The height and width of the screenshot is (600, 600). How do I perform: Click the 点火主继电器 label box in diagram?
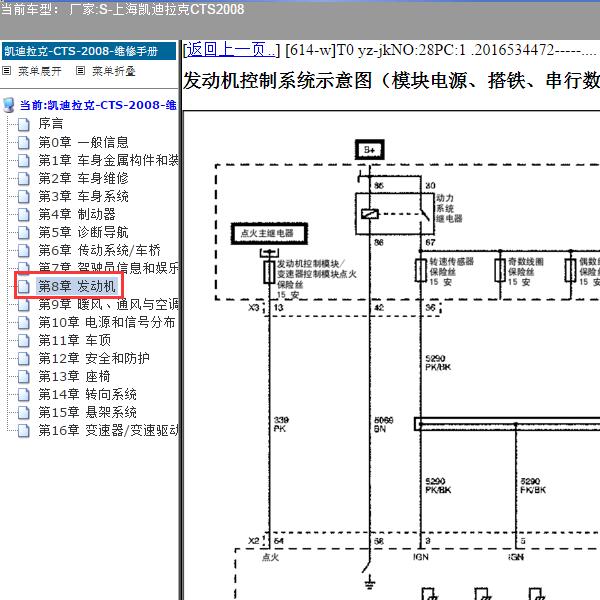(x=269, y=233)
